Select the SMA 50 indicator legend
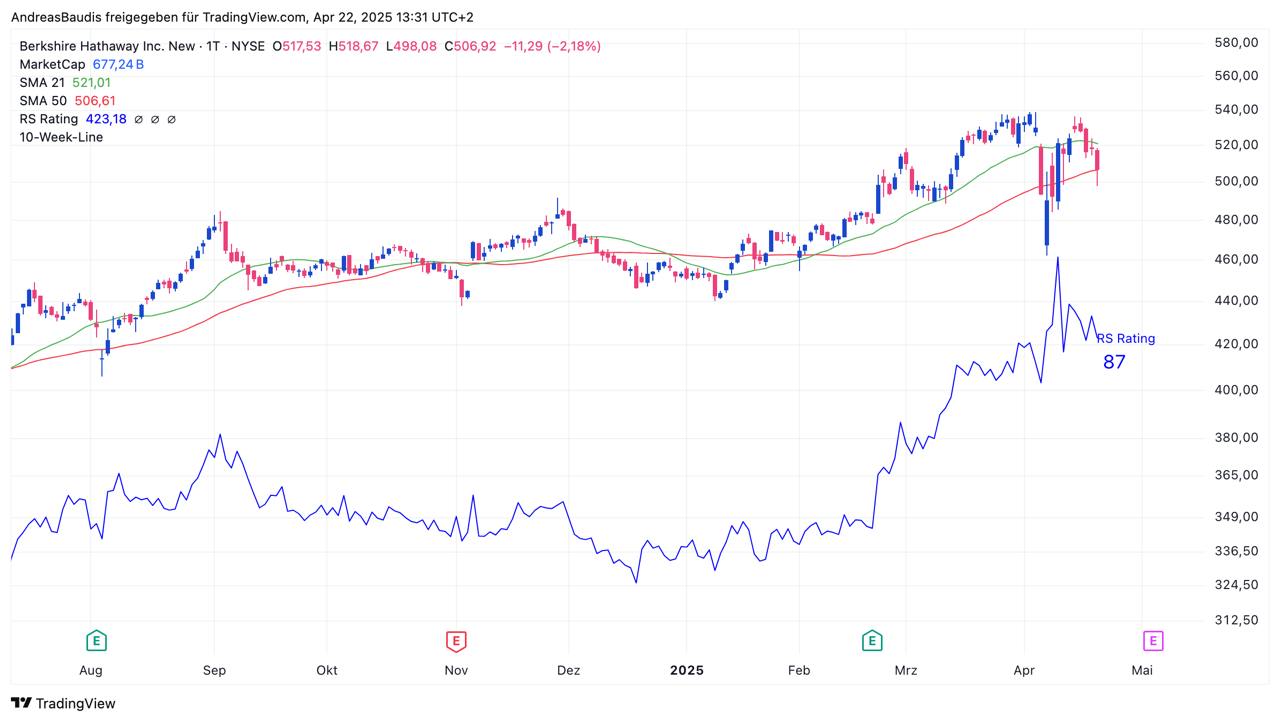 (43, 100)
